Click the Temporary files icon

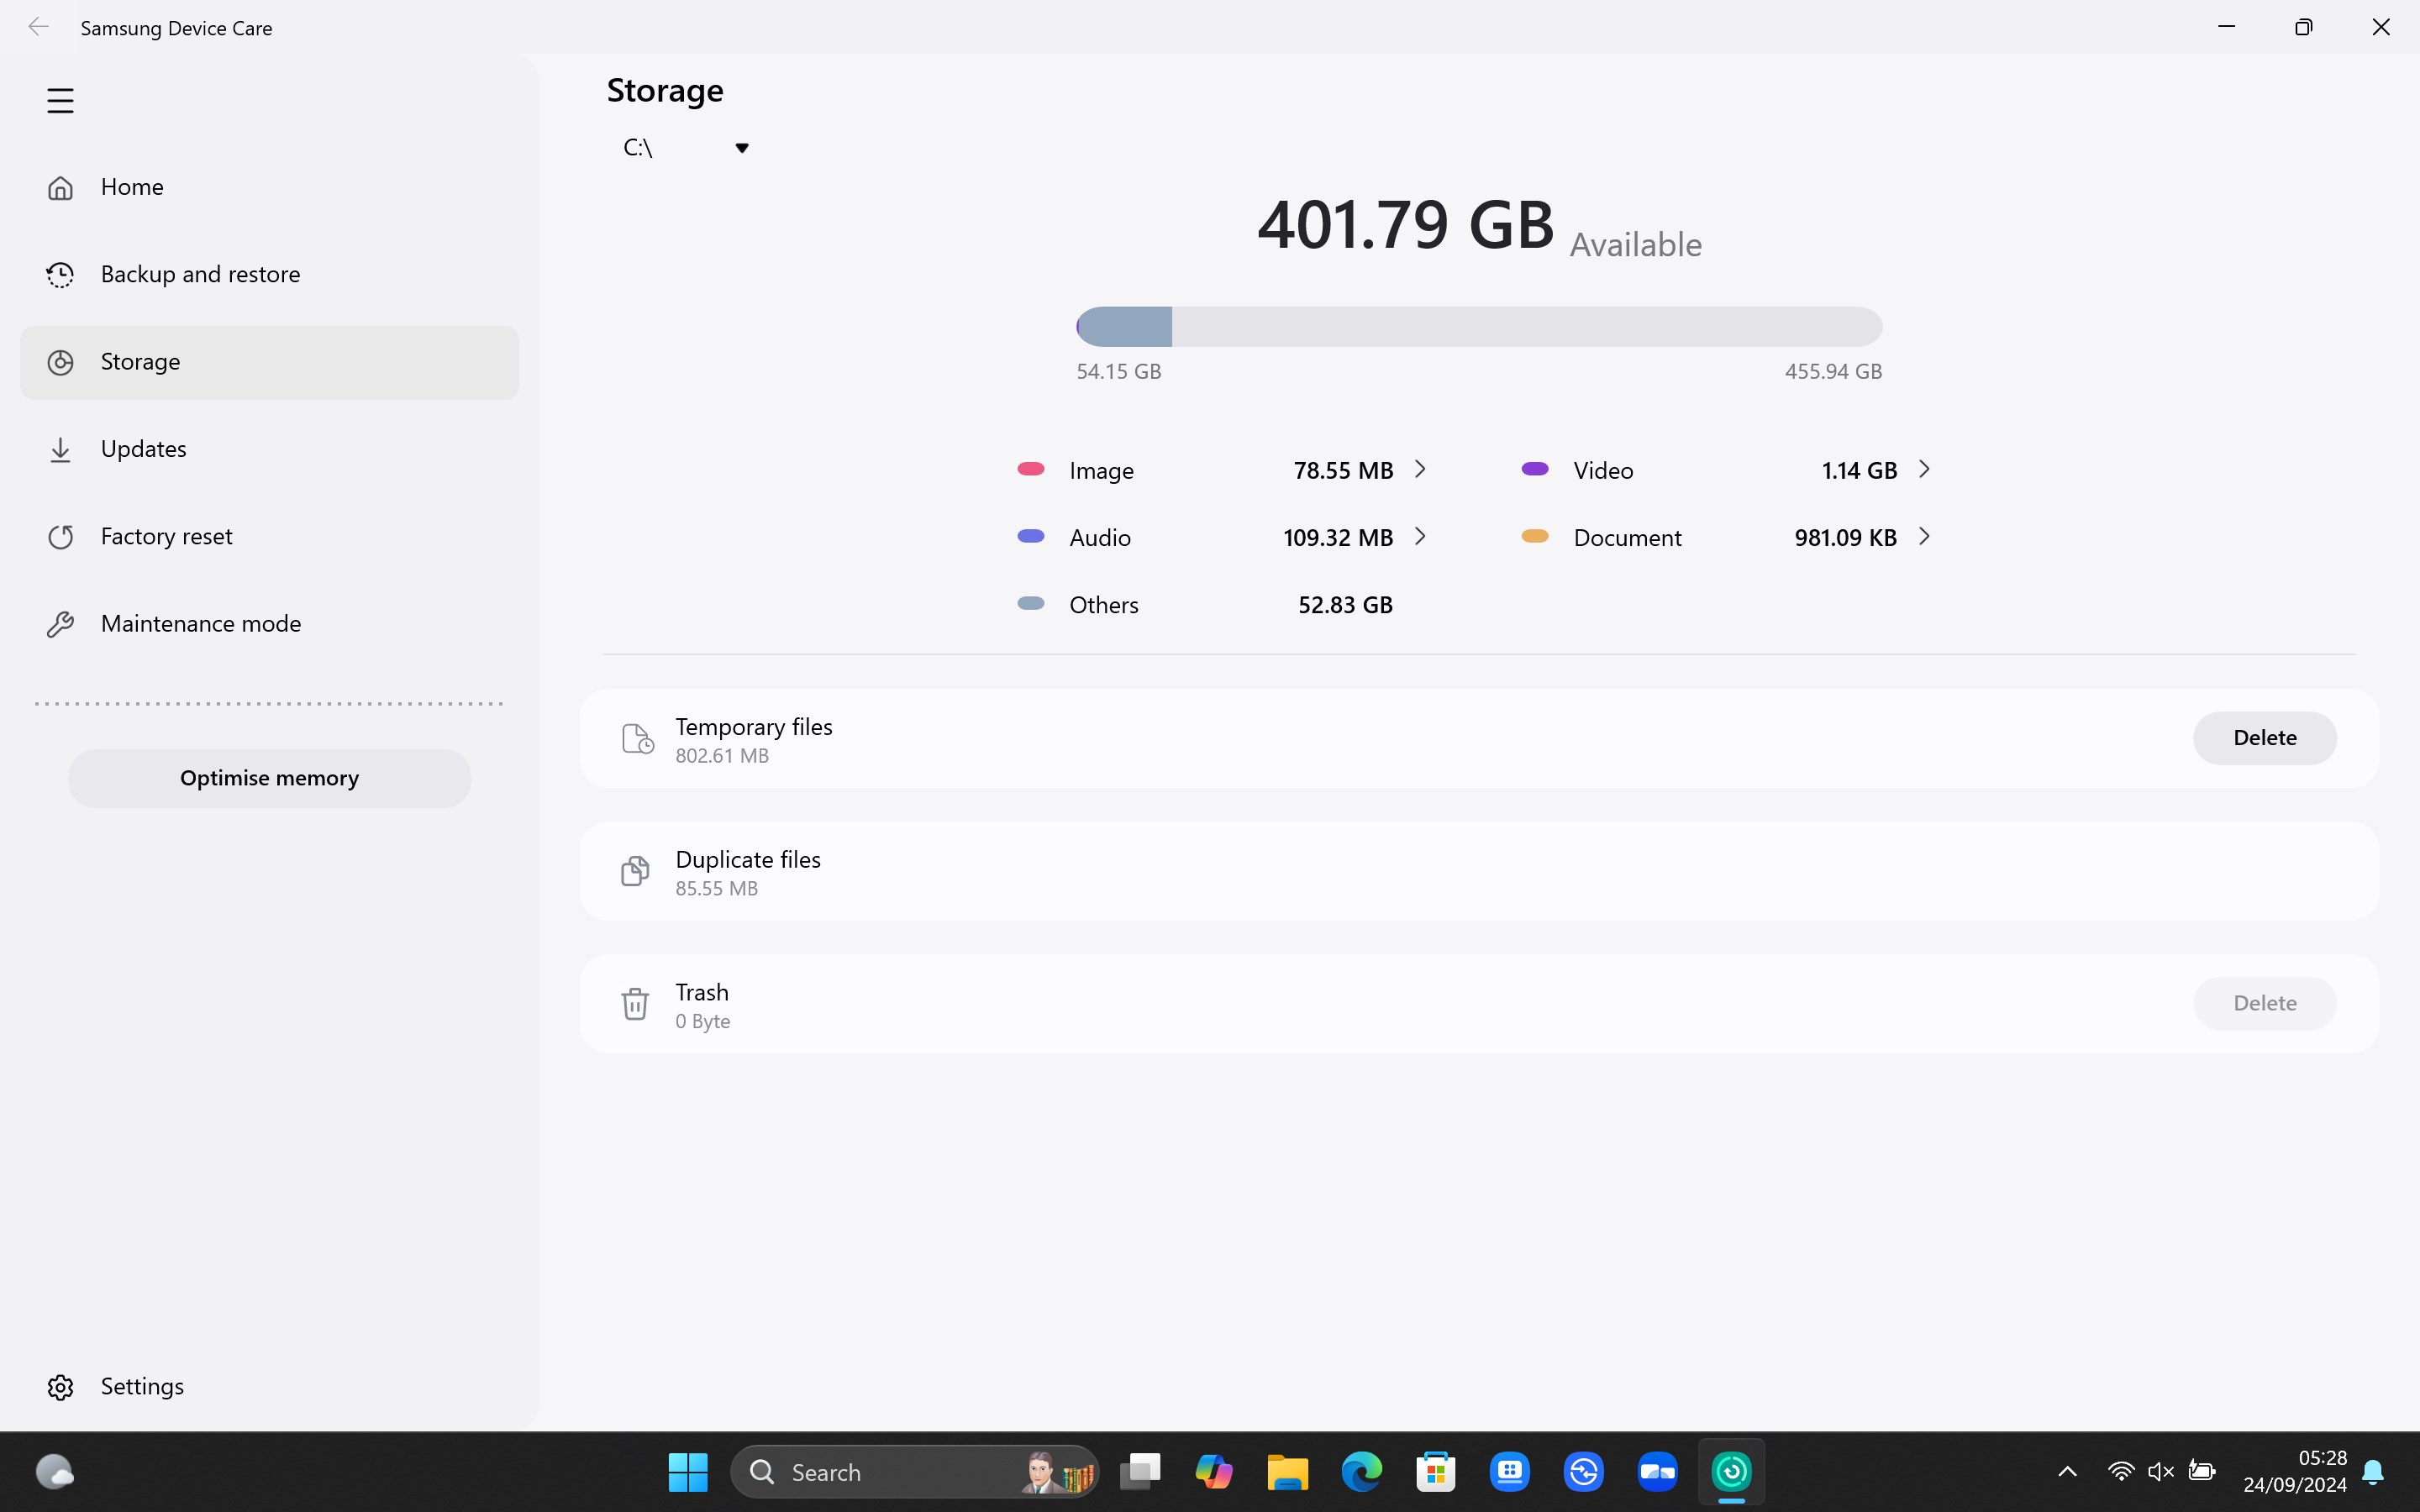(637, 739)
